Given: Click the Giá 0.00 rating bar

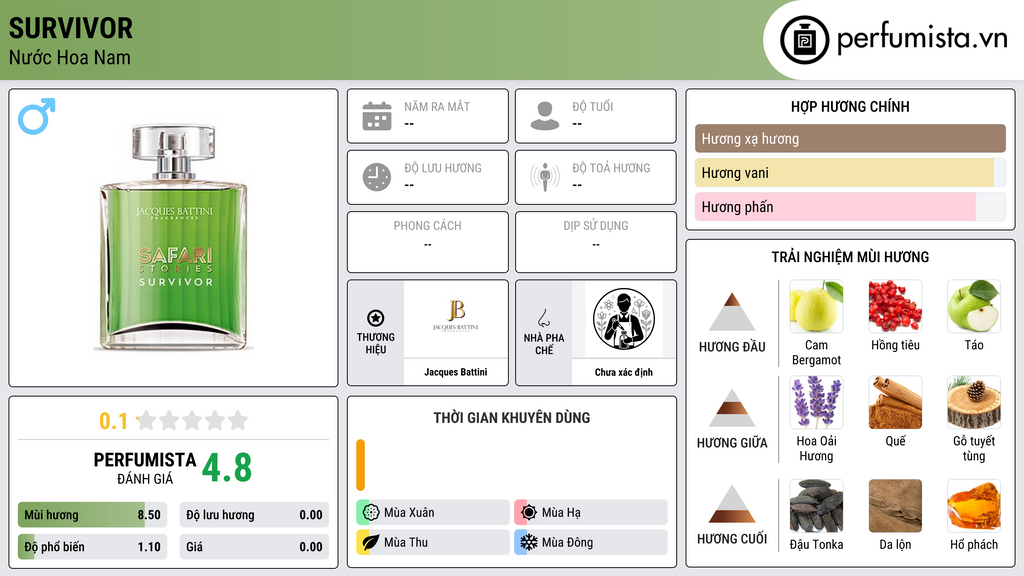Looking at the screenshot, I should (x=254, y=547).
